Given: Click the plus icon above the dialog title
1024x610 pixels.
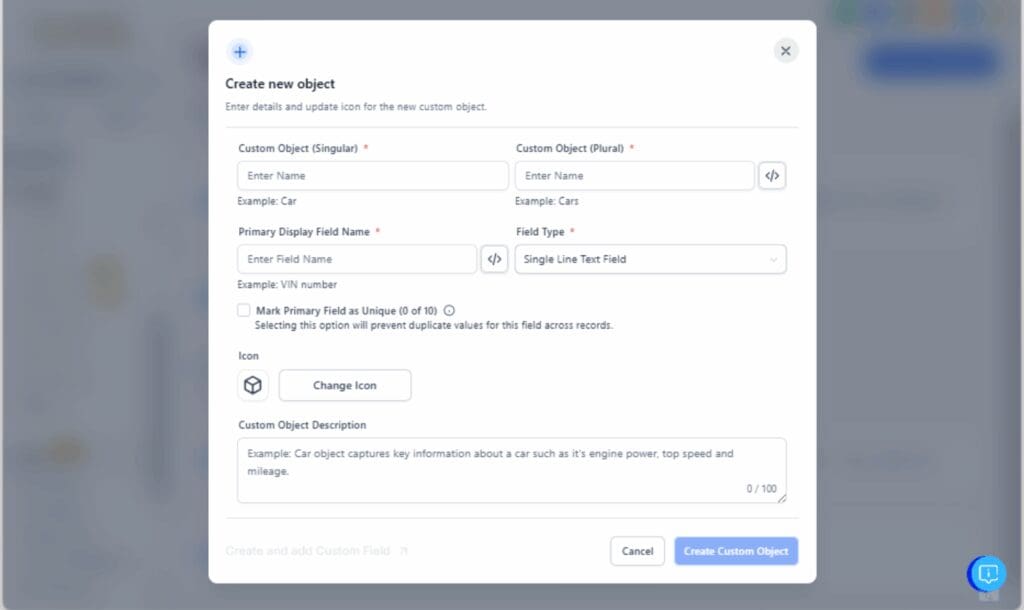Looking at the screenshot, I should click(239, 50).
